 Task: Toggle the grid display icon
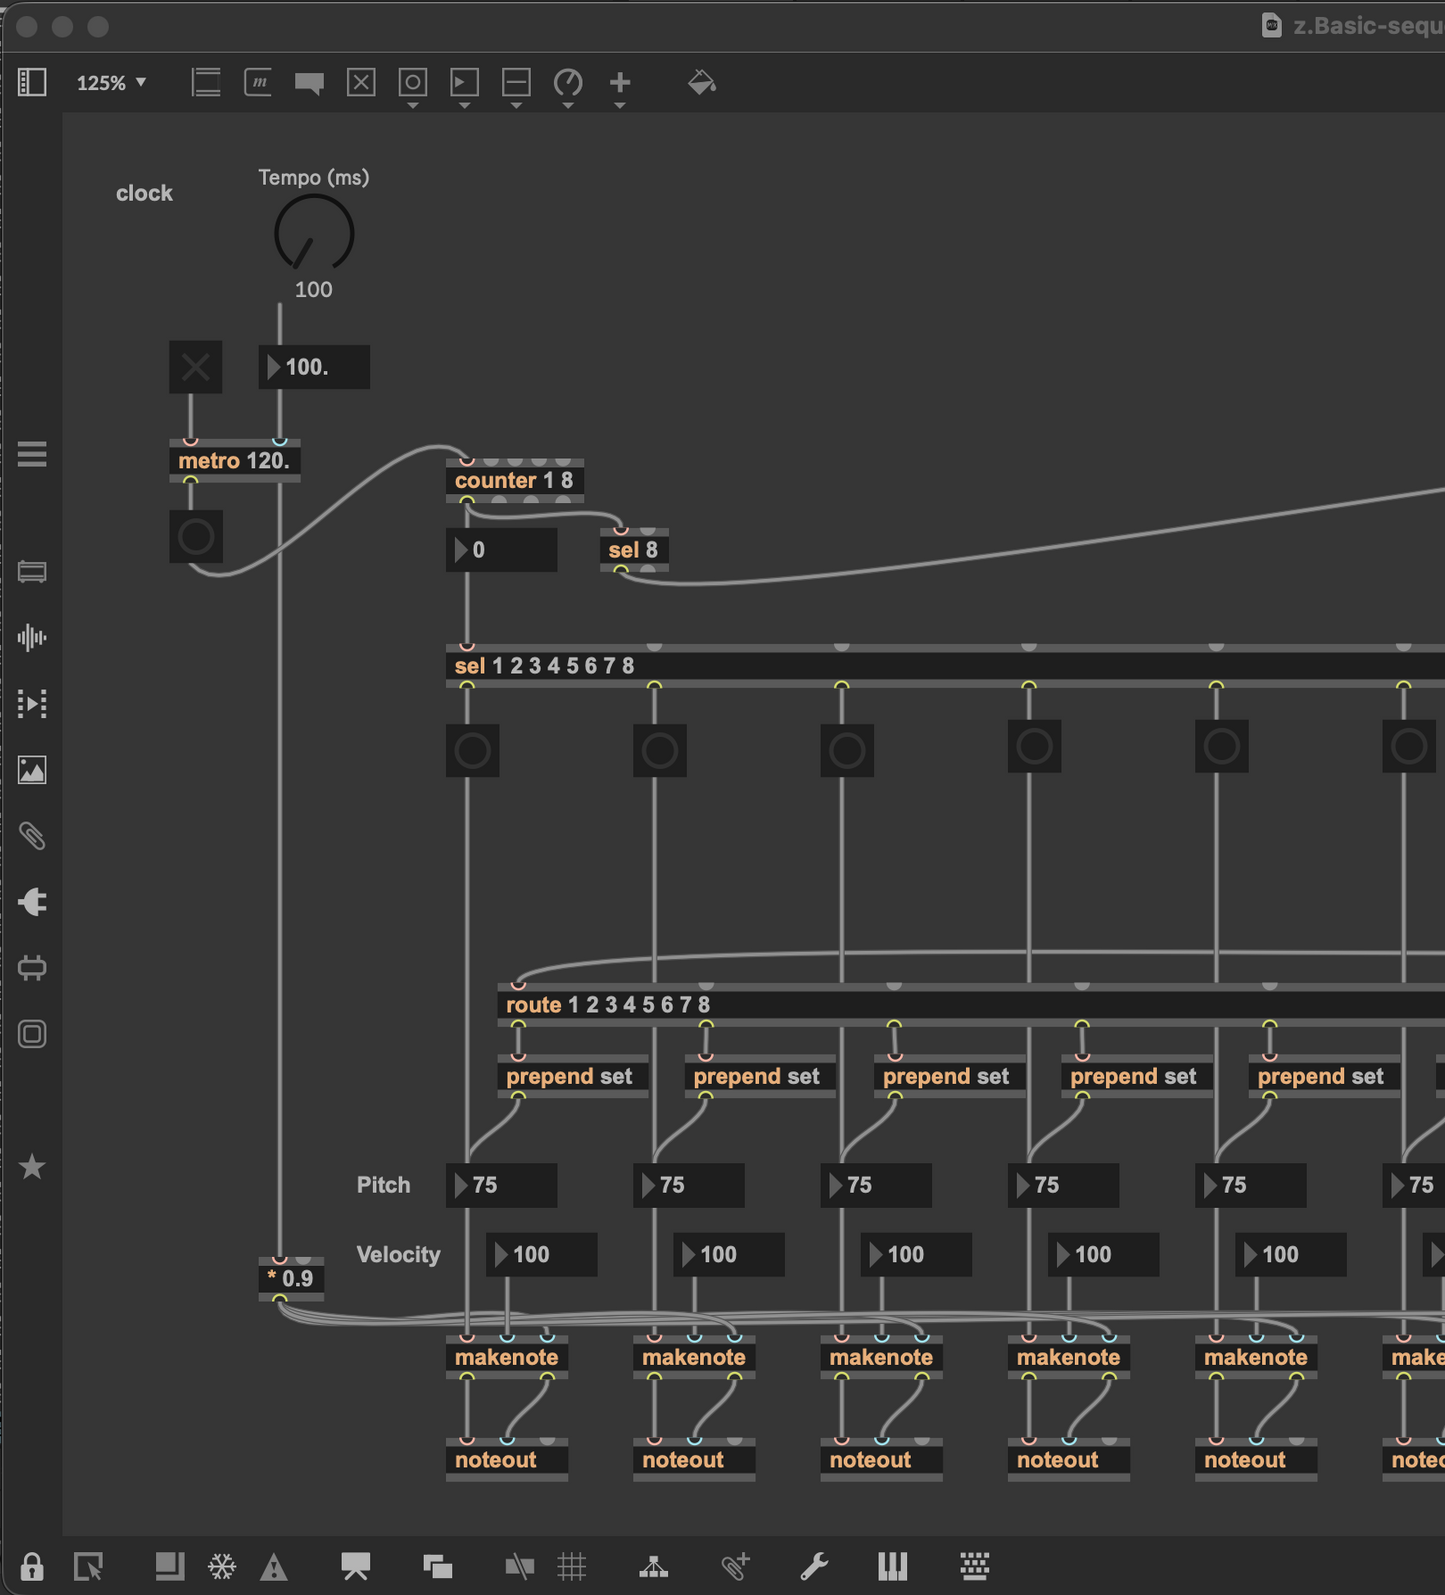[x=572, y=1566]
